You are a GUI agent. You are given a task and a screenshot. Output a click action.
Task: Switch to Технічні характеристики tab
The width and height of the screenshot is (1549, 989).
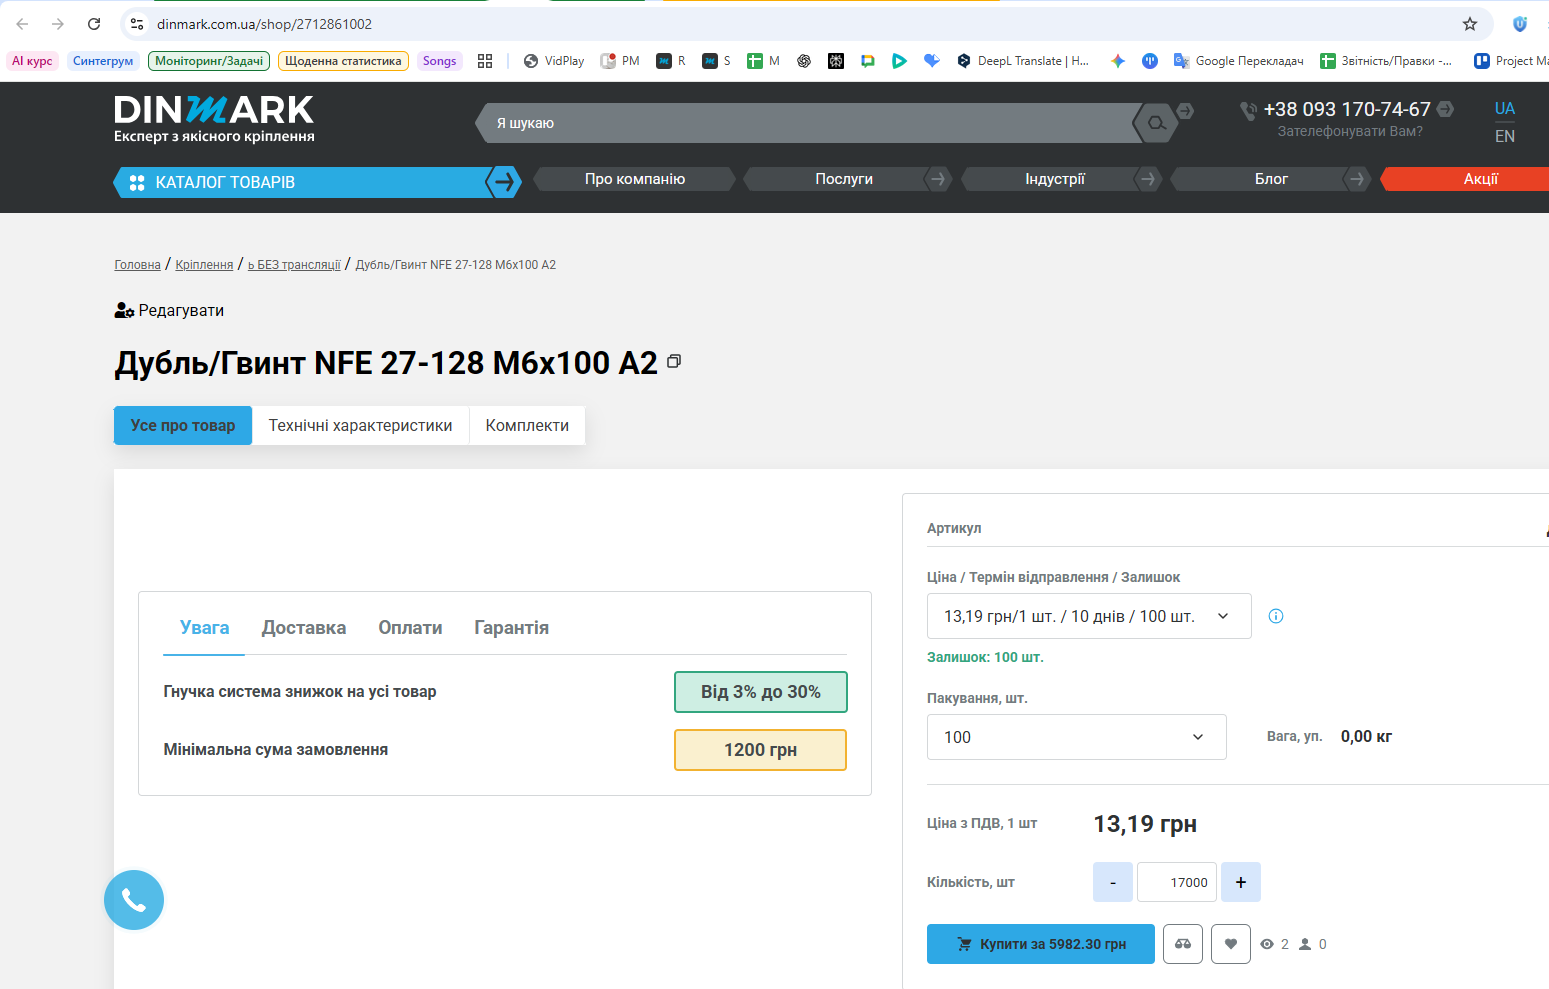[360, 425]
